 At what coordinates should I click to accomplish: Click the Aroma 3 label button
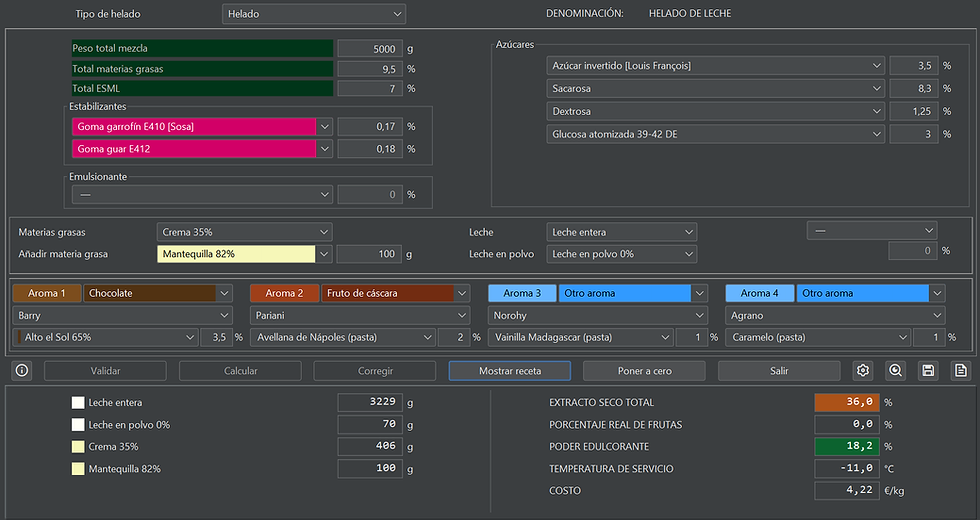click(522, 293)
